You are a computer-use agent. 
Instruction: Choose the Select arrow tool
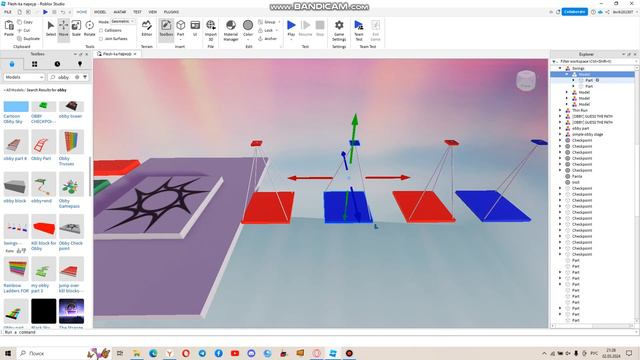[51, 29]
